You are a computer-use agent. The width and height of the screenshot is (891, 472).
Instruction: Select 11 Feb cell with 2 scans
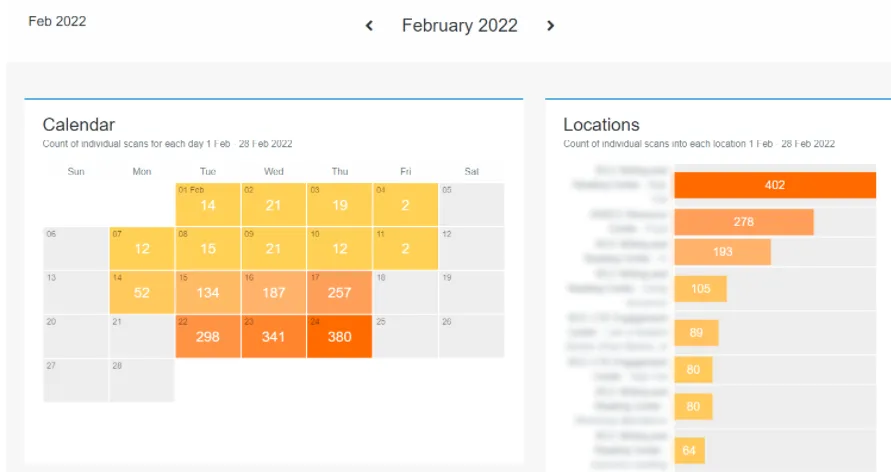[406, 248]
